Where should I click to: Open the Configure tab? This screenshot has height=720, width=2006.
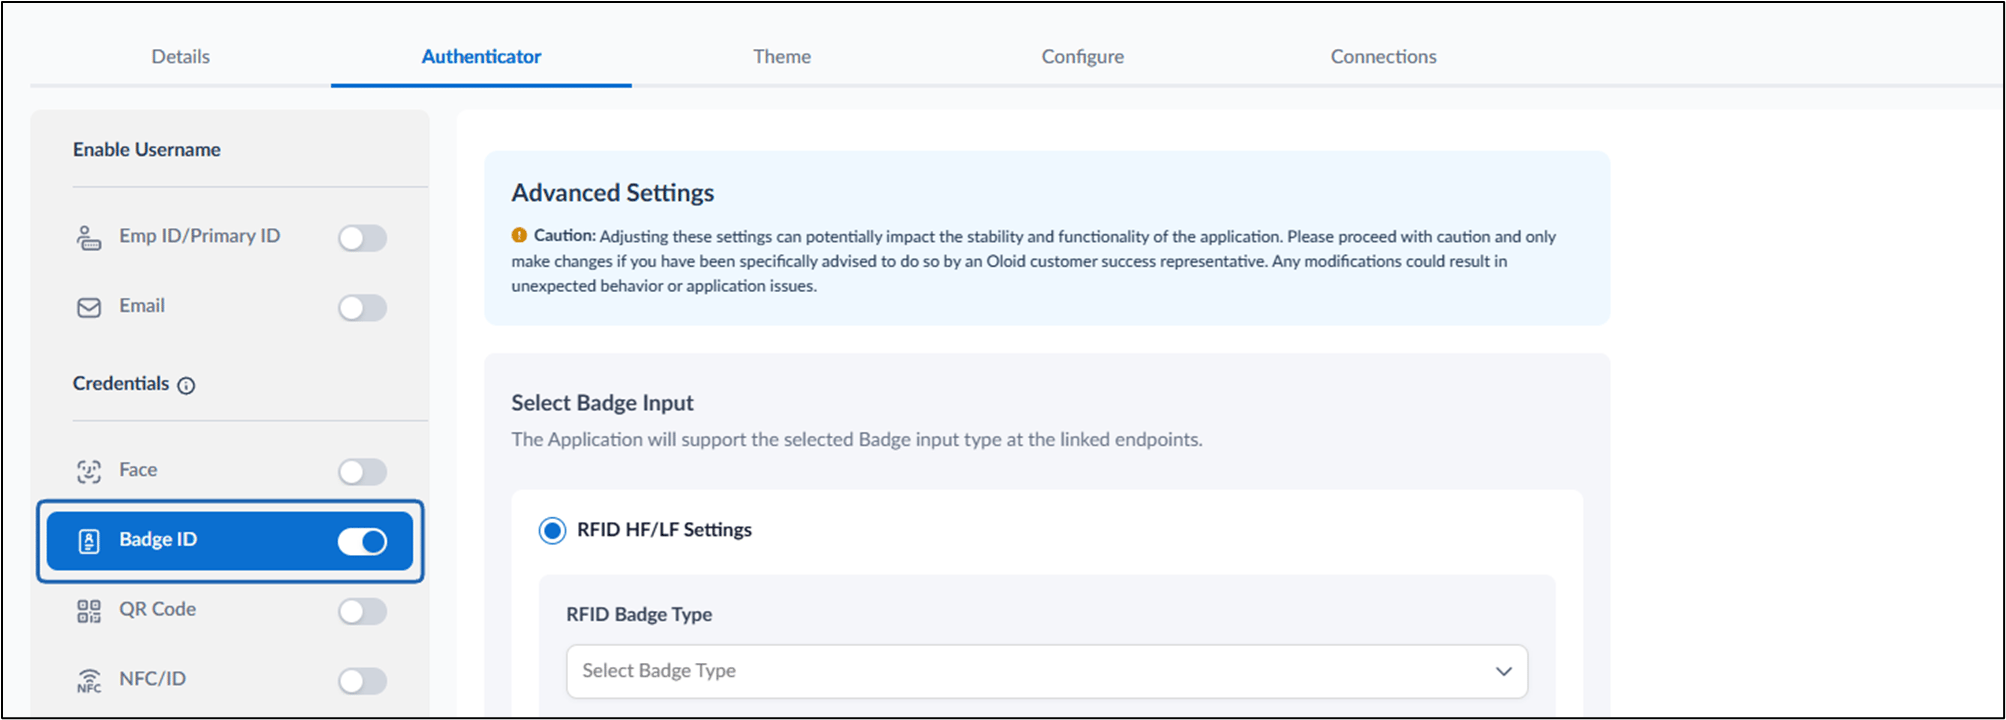tap(1083, 57)
